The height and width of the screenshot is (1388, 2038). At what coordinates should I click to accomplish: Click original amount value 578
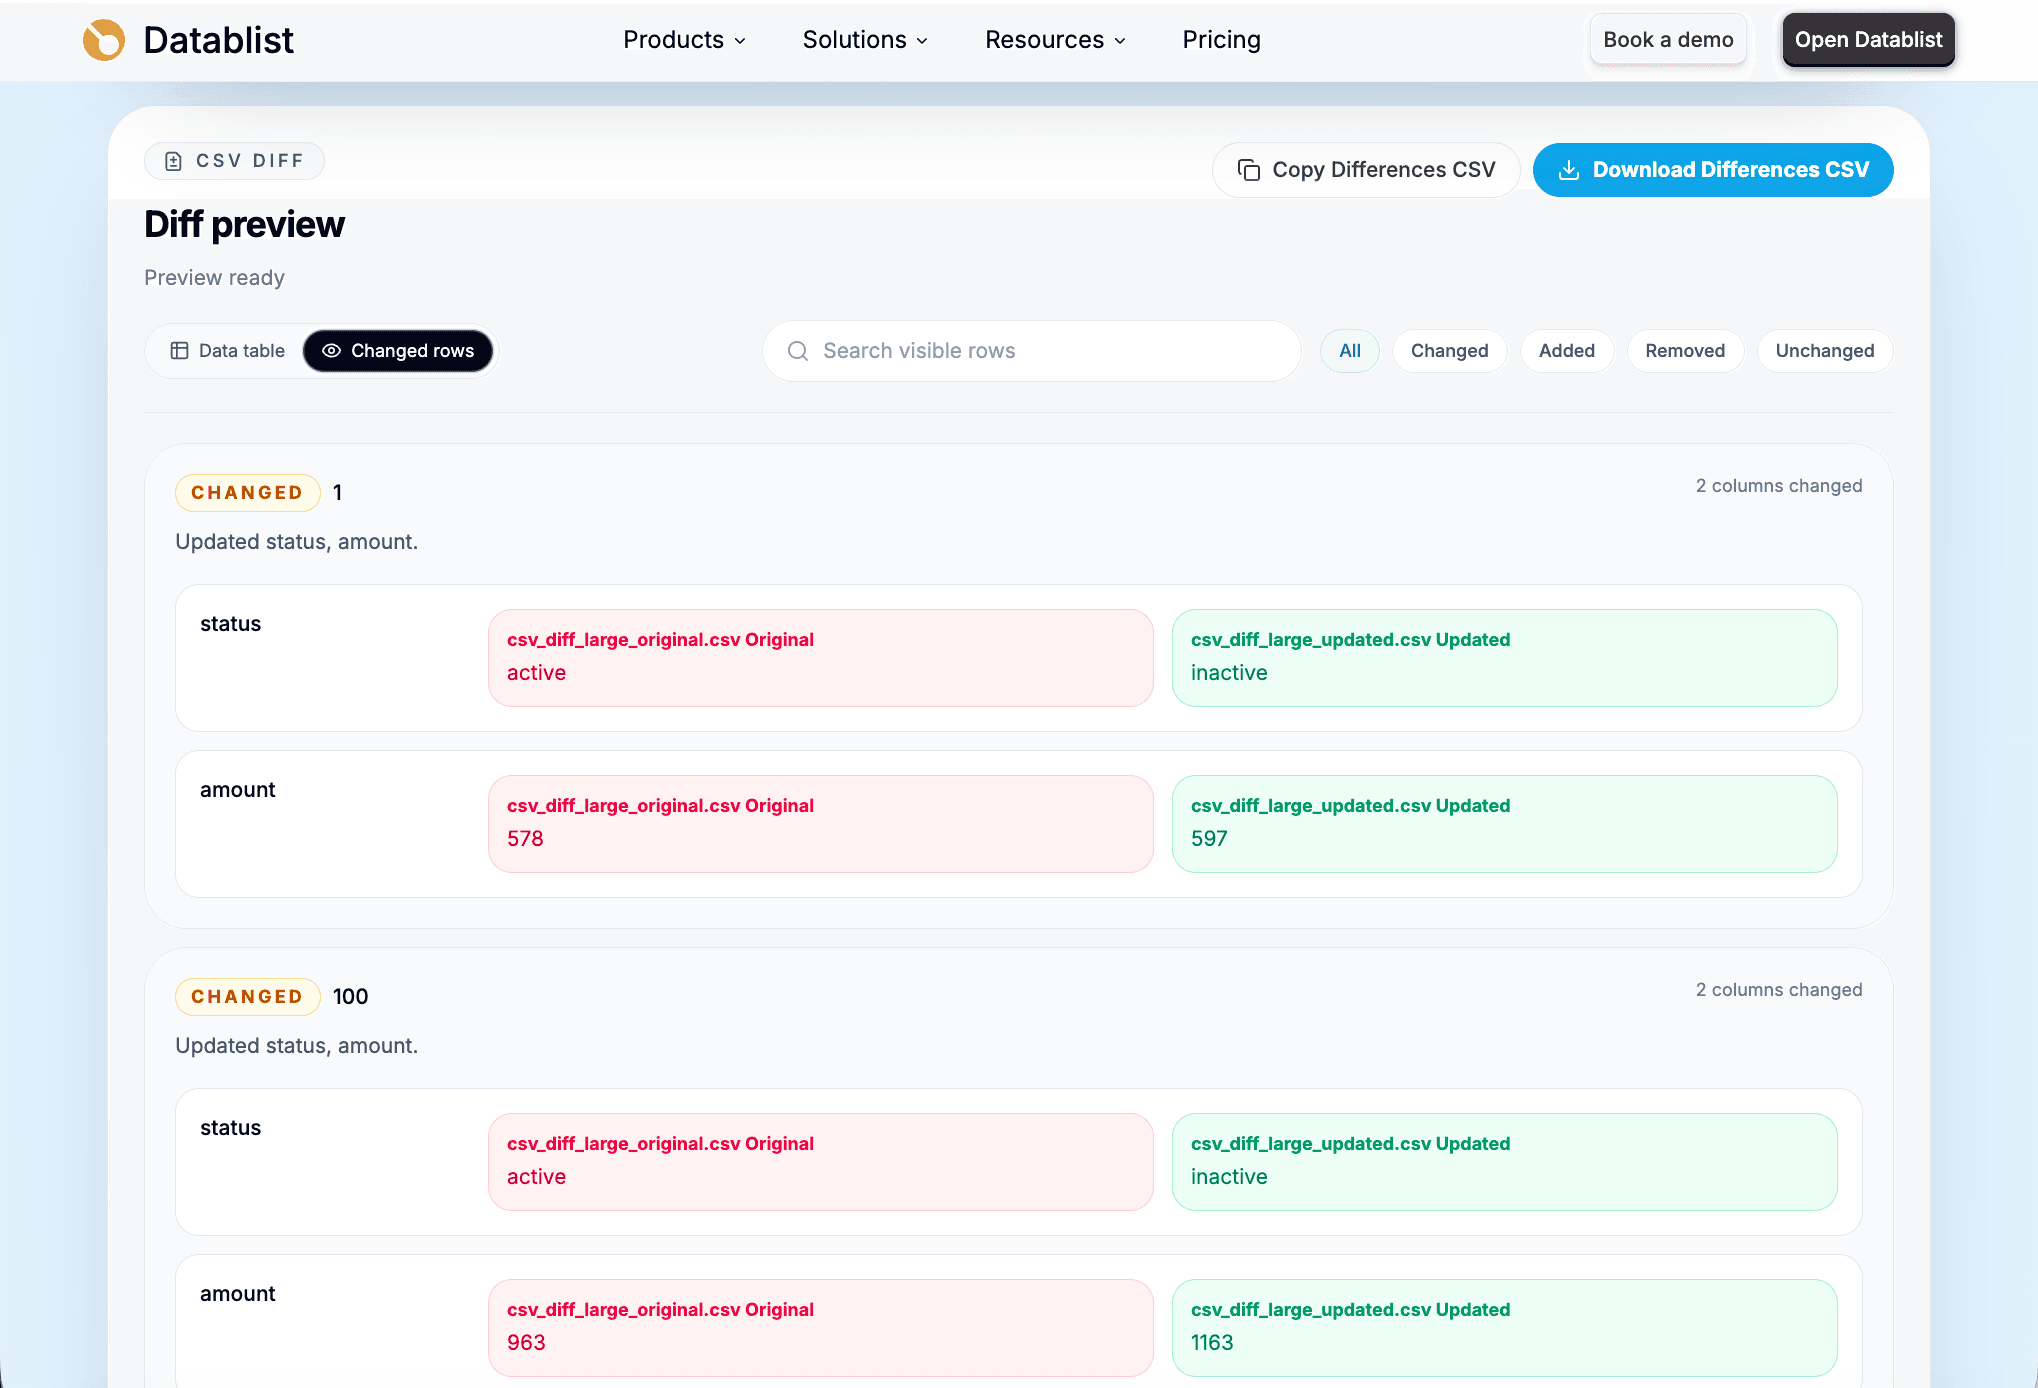tap(525, 839)
